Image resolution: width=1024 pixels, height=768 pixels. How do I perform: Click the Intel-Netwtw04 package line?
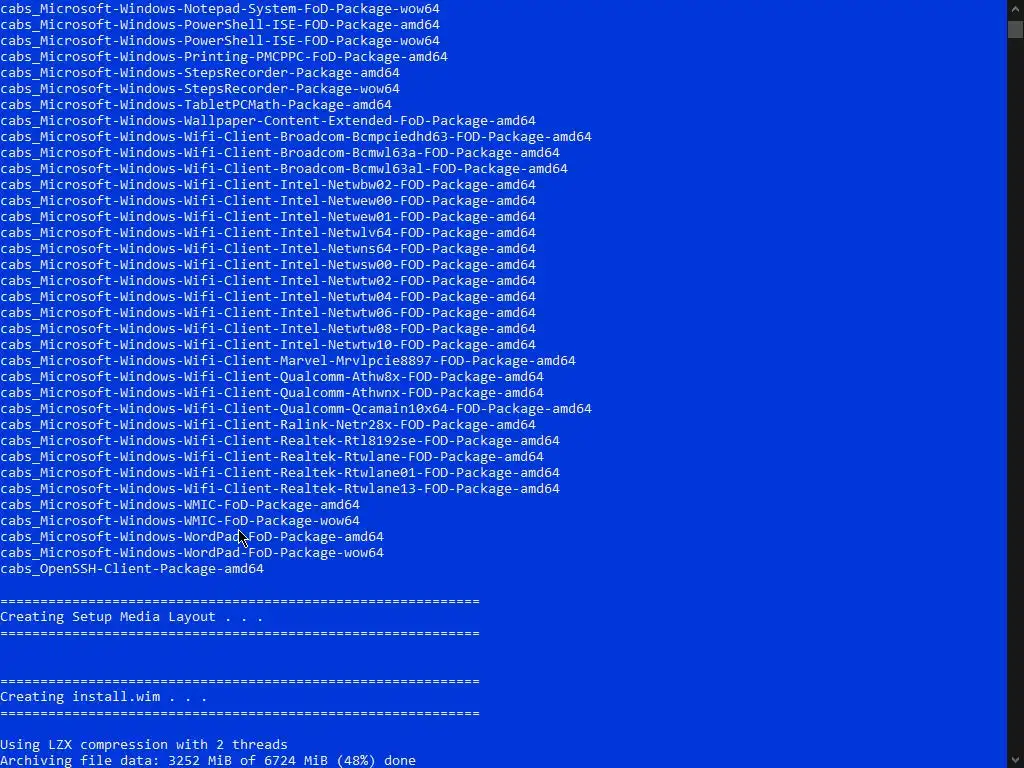pos(268,296)
